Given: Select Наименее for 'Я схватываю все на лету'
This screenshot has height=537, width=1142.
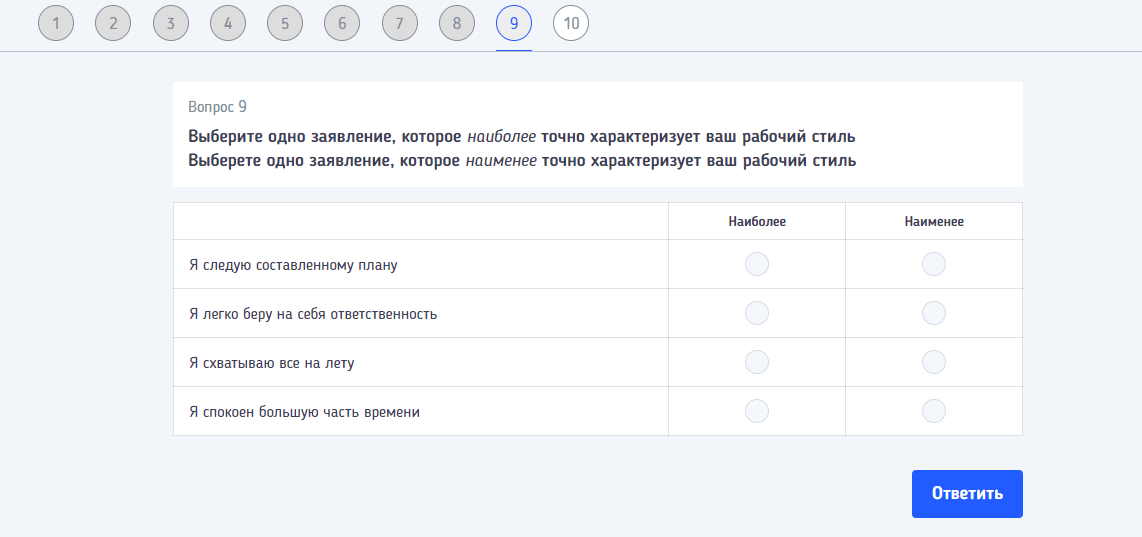Looking at the screenshot, I should coord(933,362).
